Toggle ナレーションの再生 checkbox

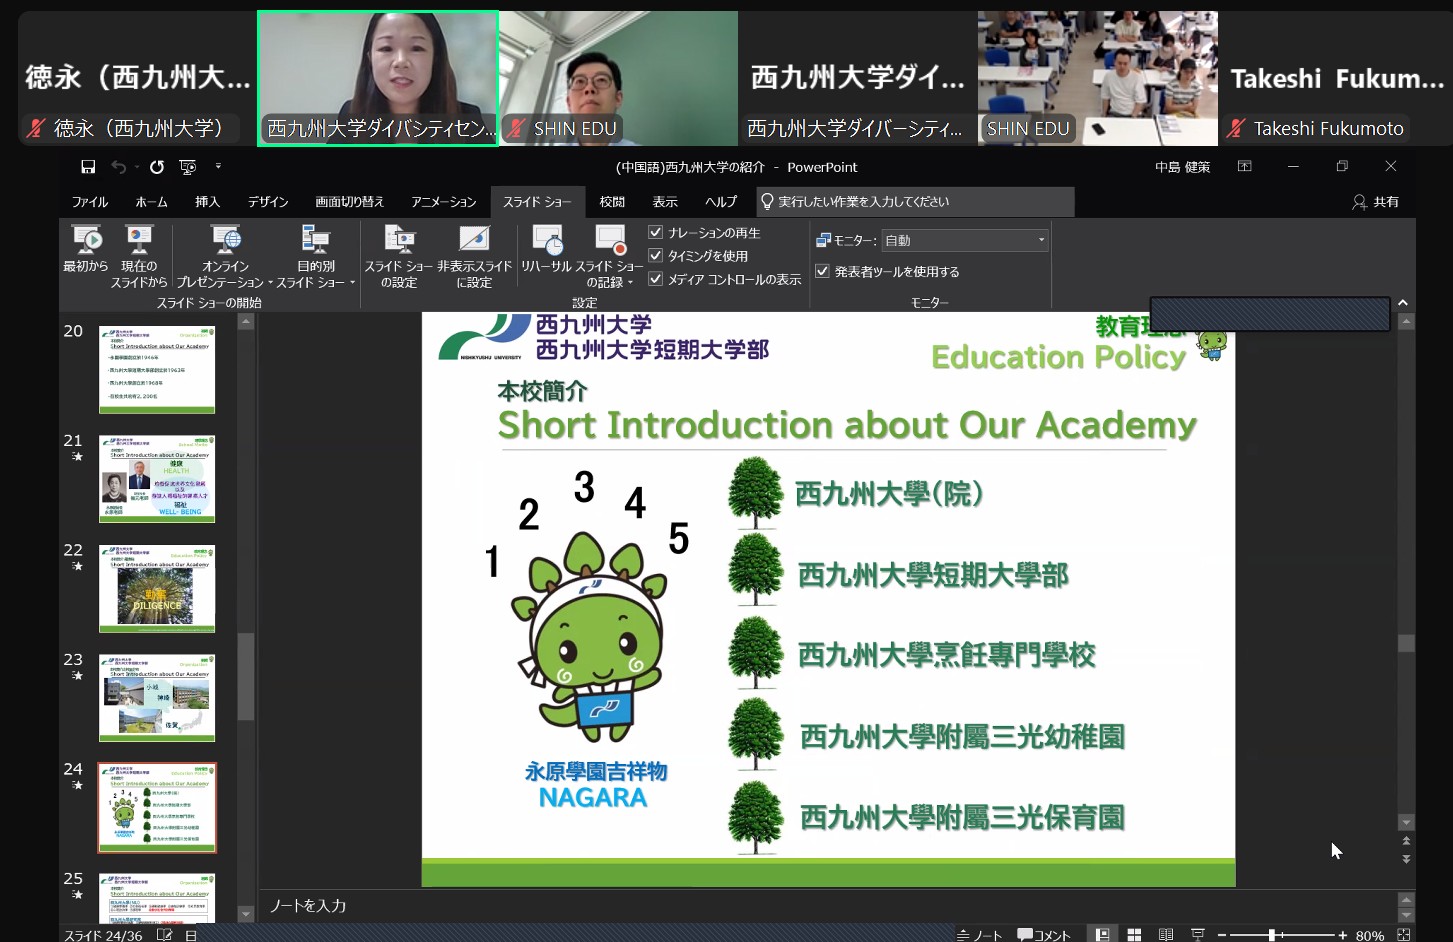pyautogui.click(x=656, y=232)
